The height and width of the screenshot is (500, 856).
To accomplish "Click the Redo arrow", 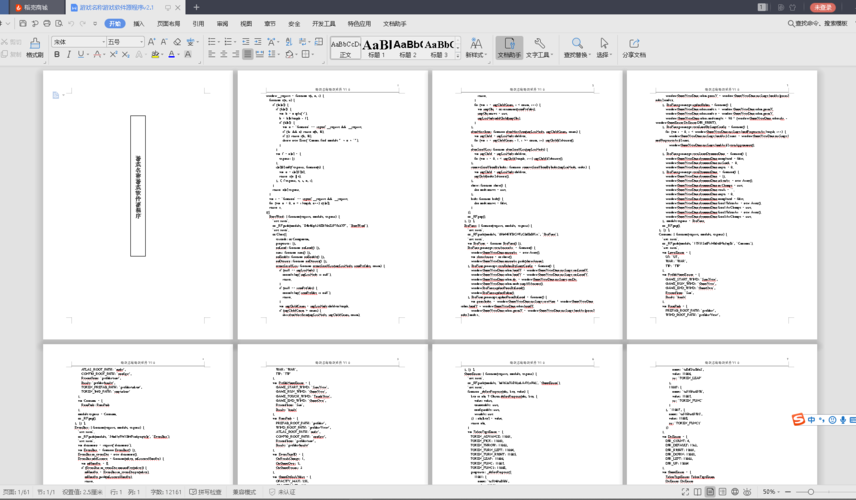I will 83,23.
